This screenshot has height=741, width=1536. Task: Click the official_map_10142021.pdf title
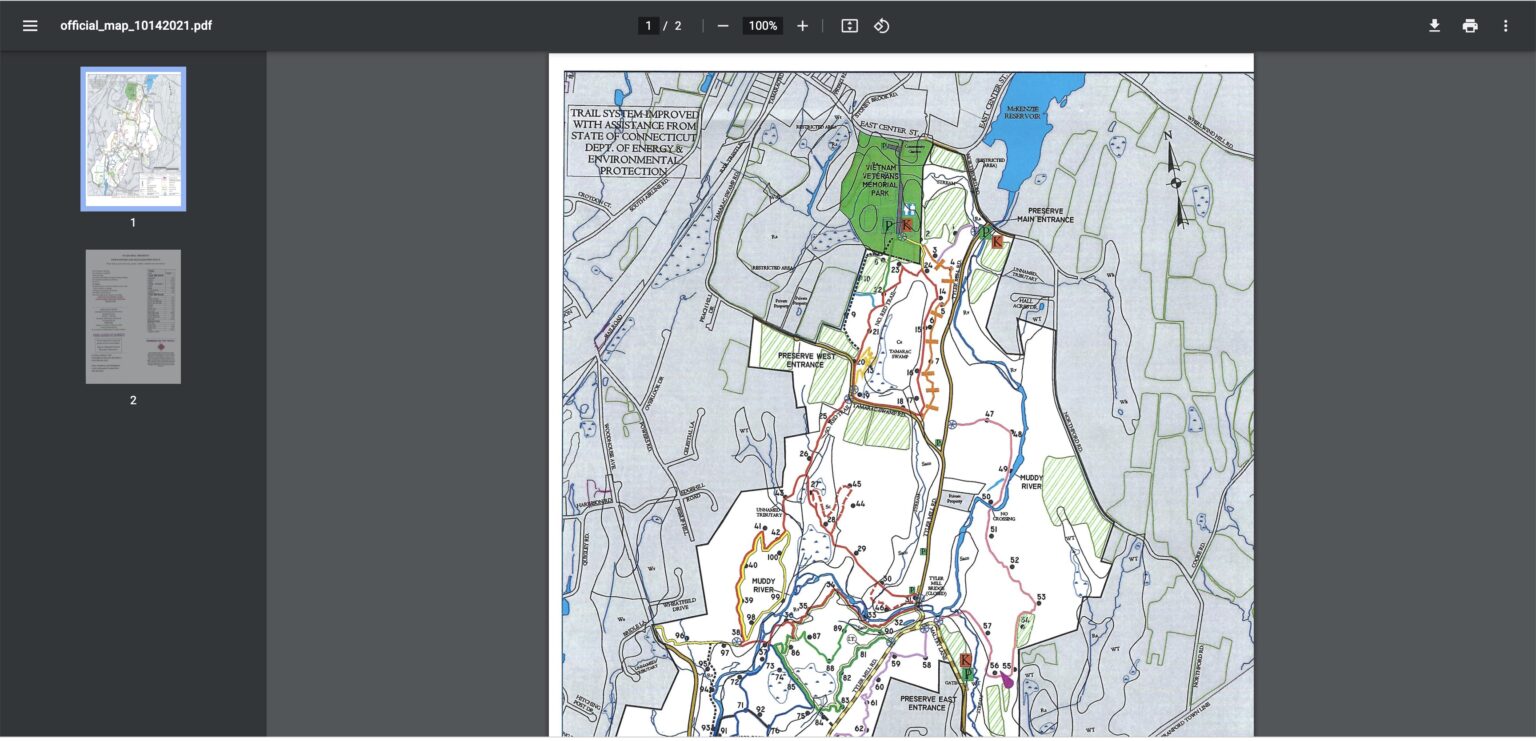click(136, 26)
